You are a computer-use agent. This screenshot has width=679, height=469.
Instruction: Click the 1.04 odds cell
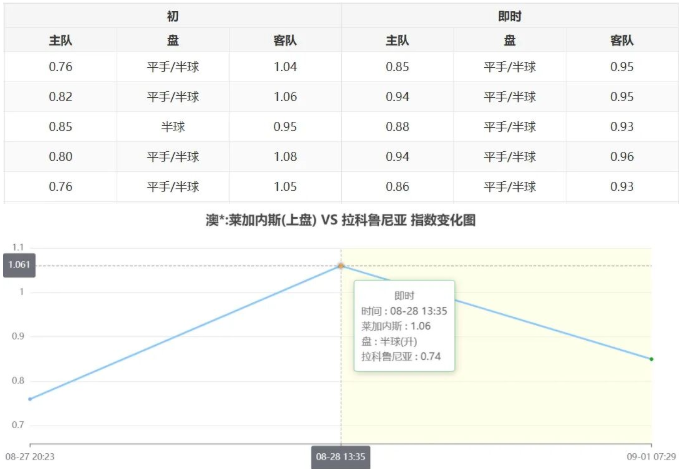pyautogui.click(x=285, y=67)
